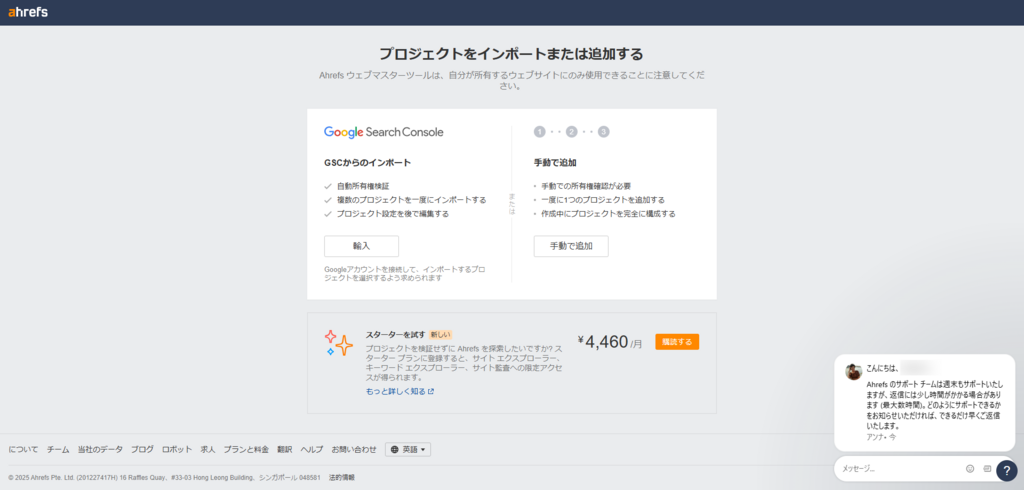This screenshot has height=490, width=1024.
Task: Click the GSCからのインポート heading
Action: click(368, 163)
